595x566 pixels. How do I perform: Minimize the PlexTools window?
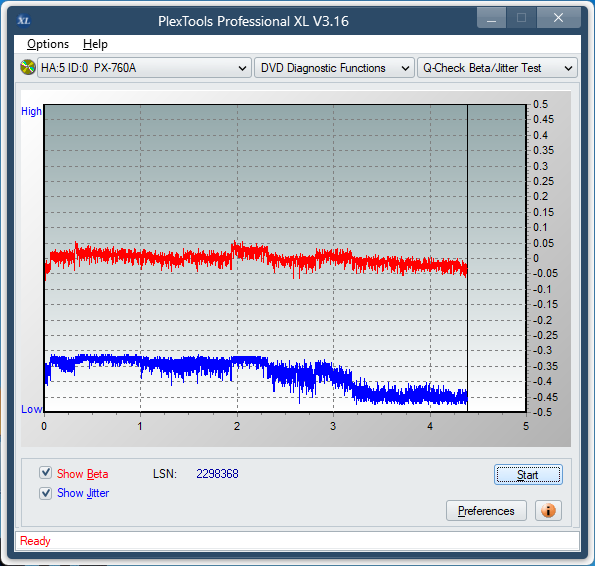[x=491, y=18]
